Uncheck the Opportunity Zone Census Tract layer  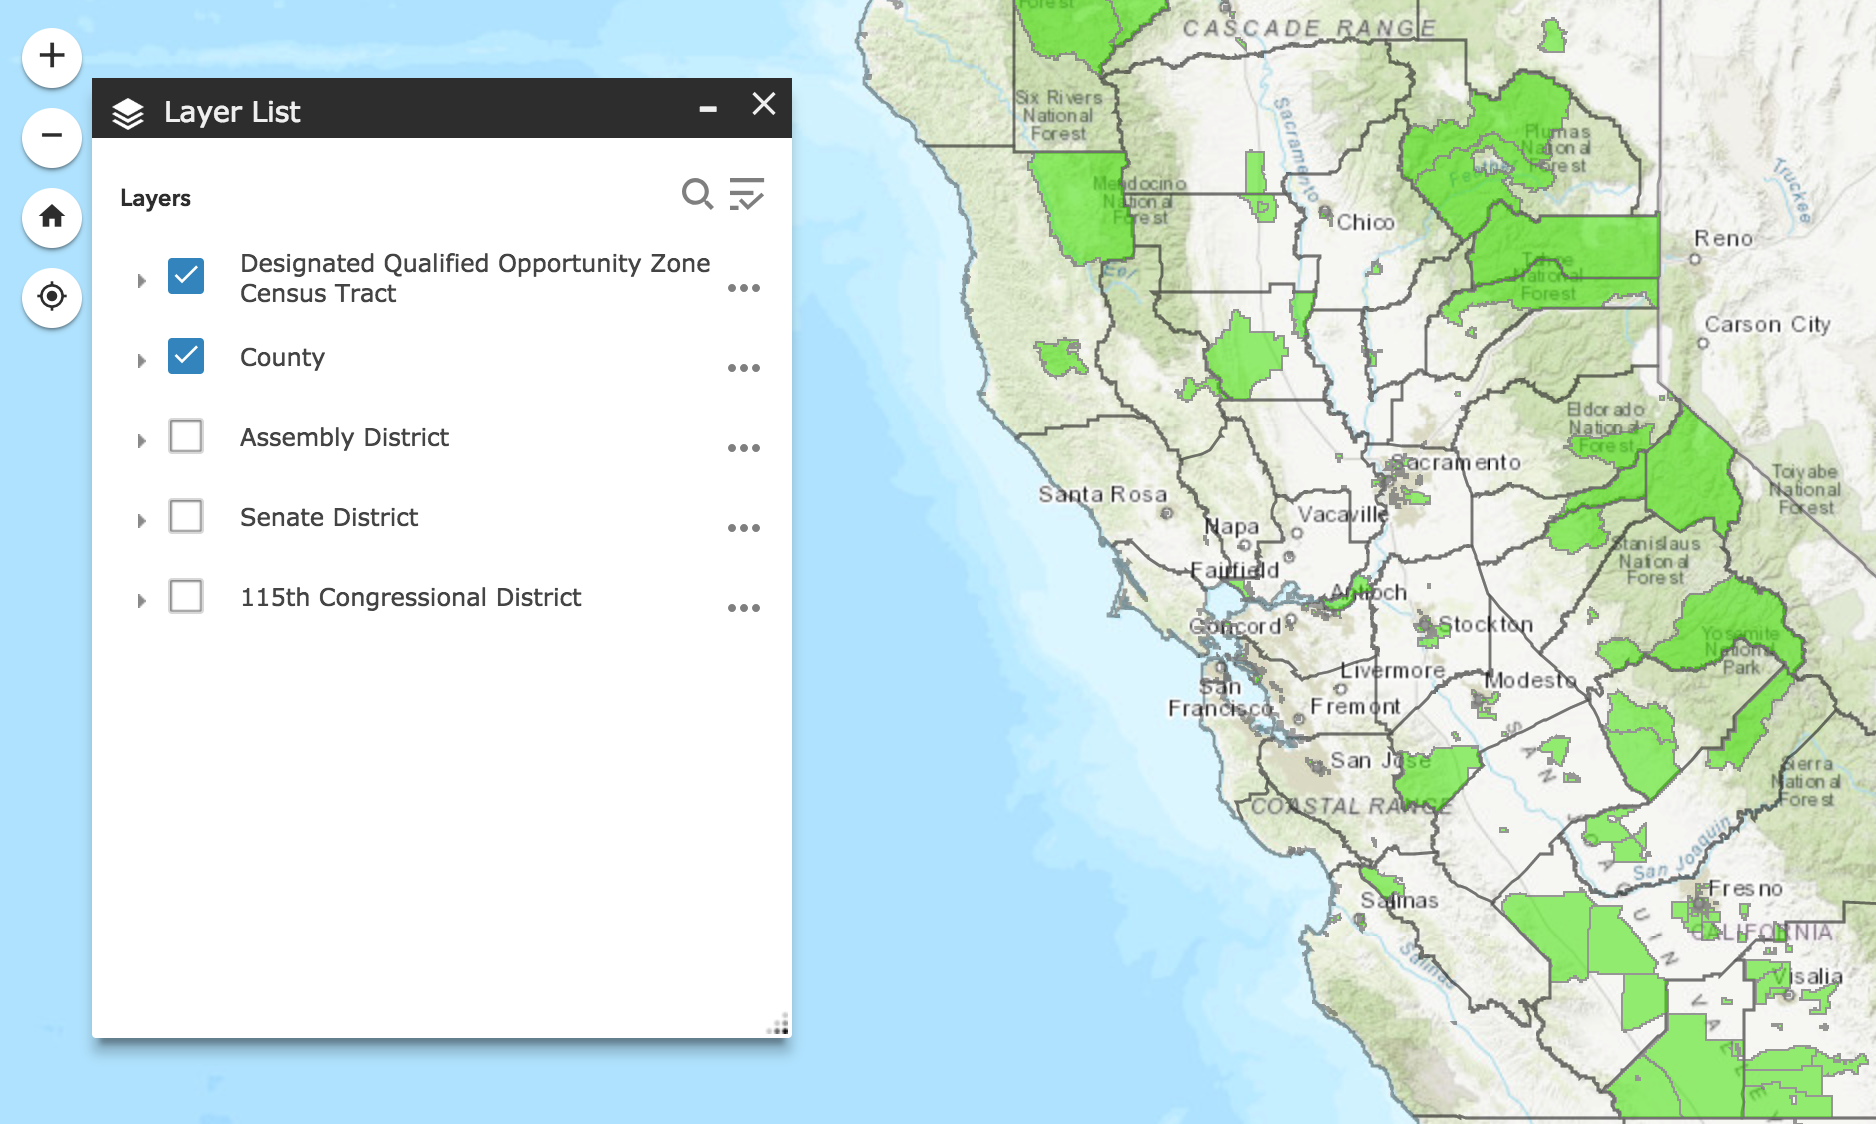[x=186, y=277]
